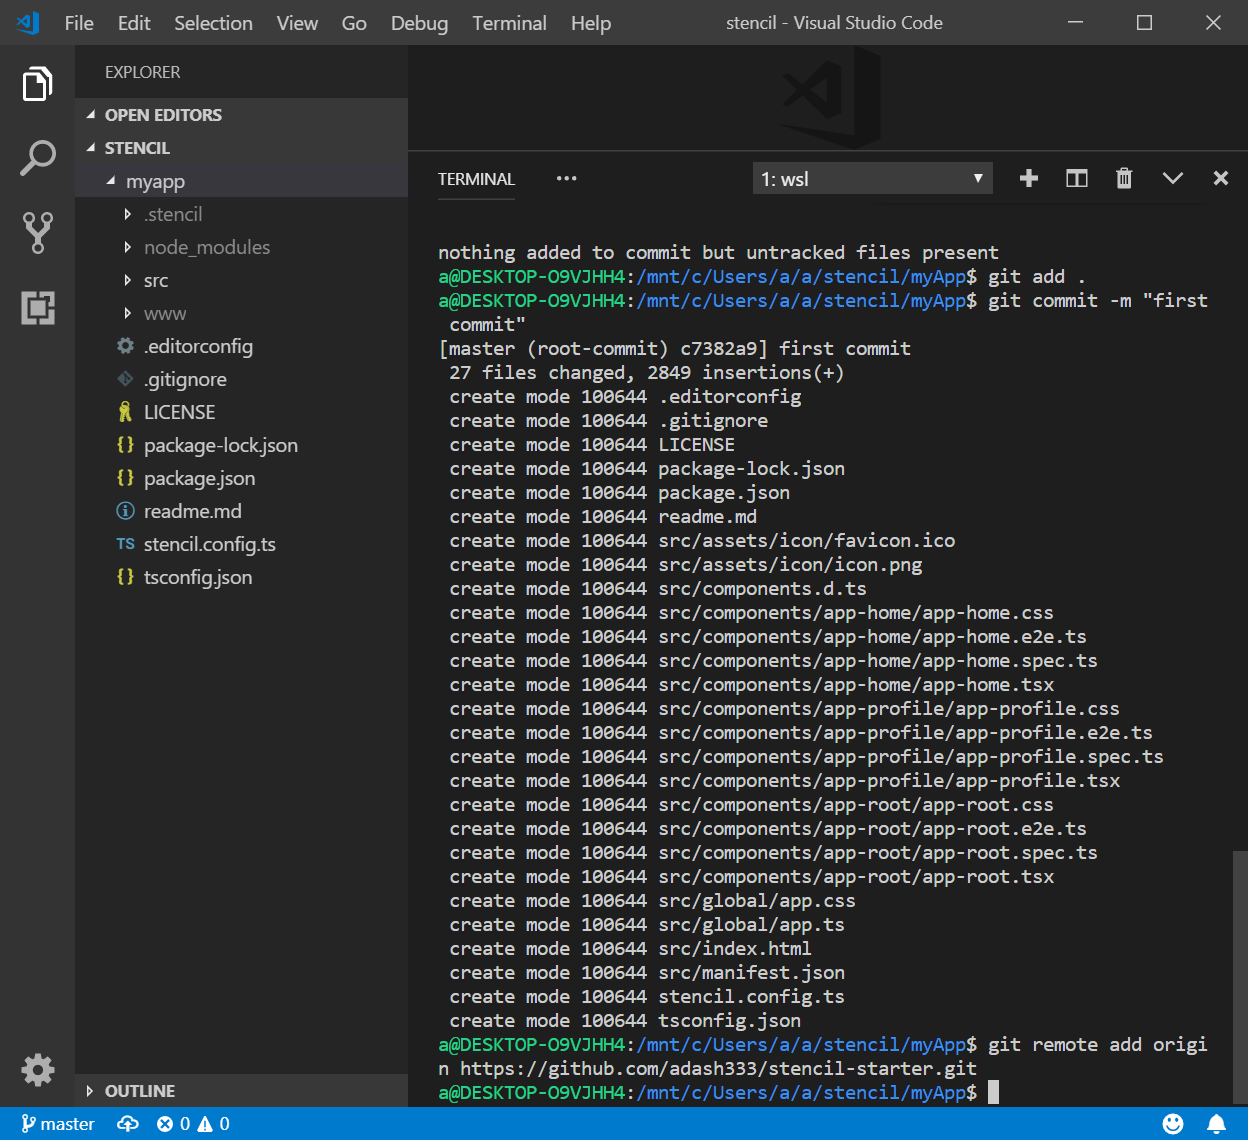Click the github.com stencil-starter.git URL in terminal
The width and height of the screenshot is (1248, 1140).
[x=718, y=1068]
